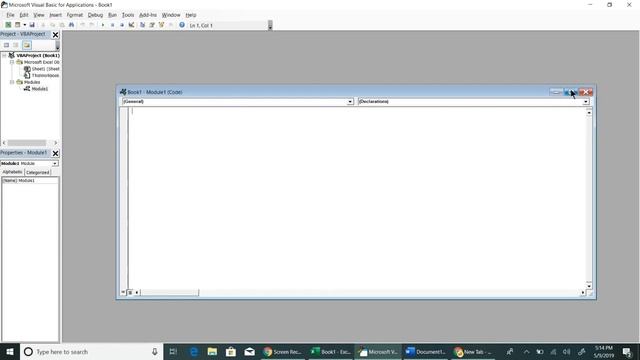Screen dimensions: 640x360
Task: Open the Format menu
Action: (75, 15)
